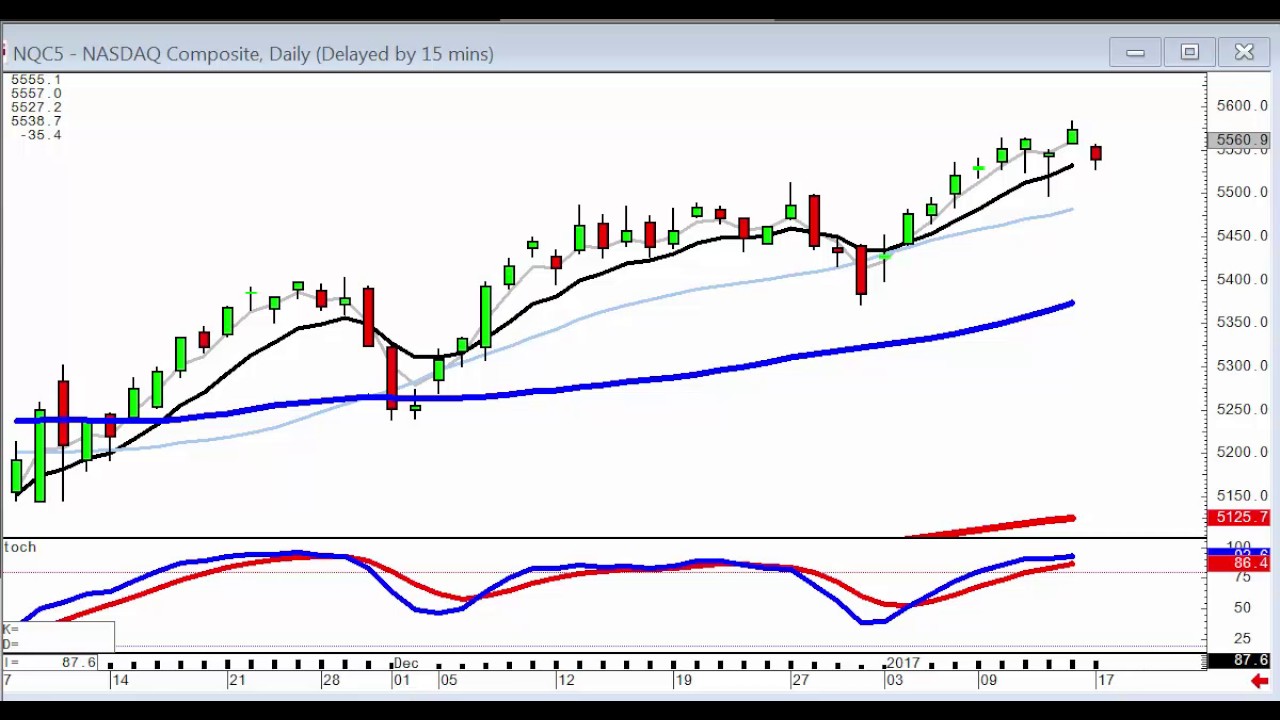Select date 21 on the time axis

click(237, 680)
